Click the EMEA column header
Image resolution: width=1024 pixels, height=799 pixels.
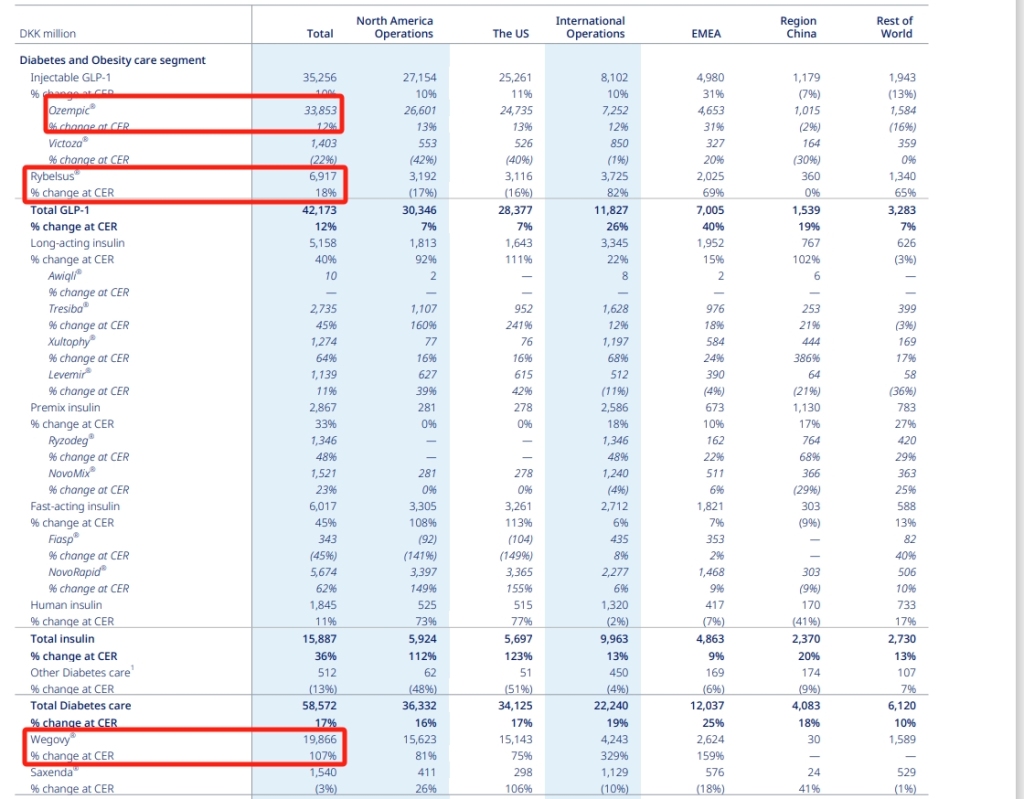[705, 33]
